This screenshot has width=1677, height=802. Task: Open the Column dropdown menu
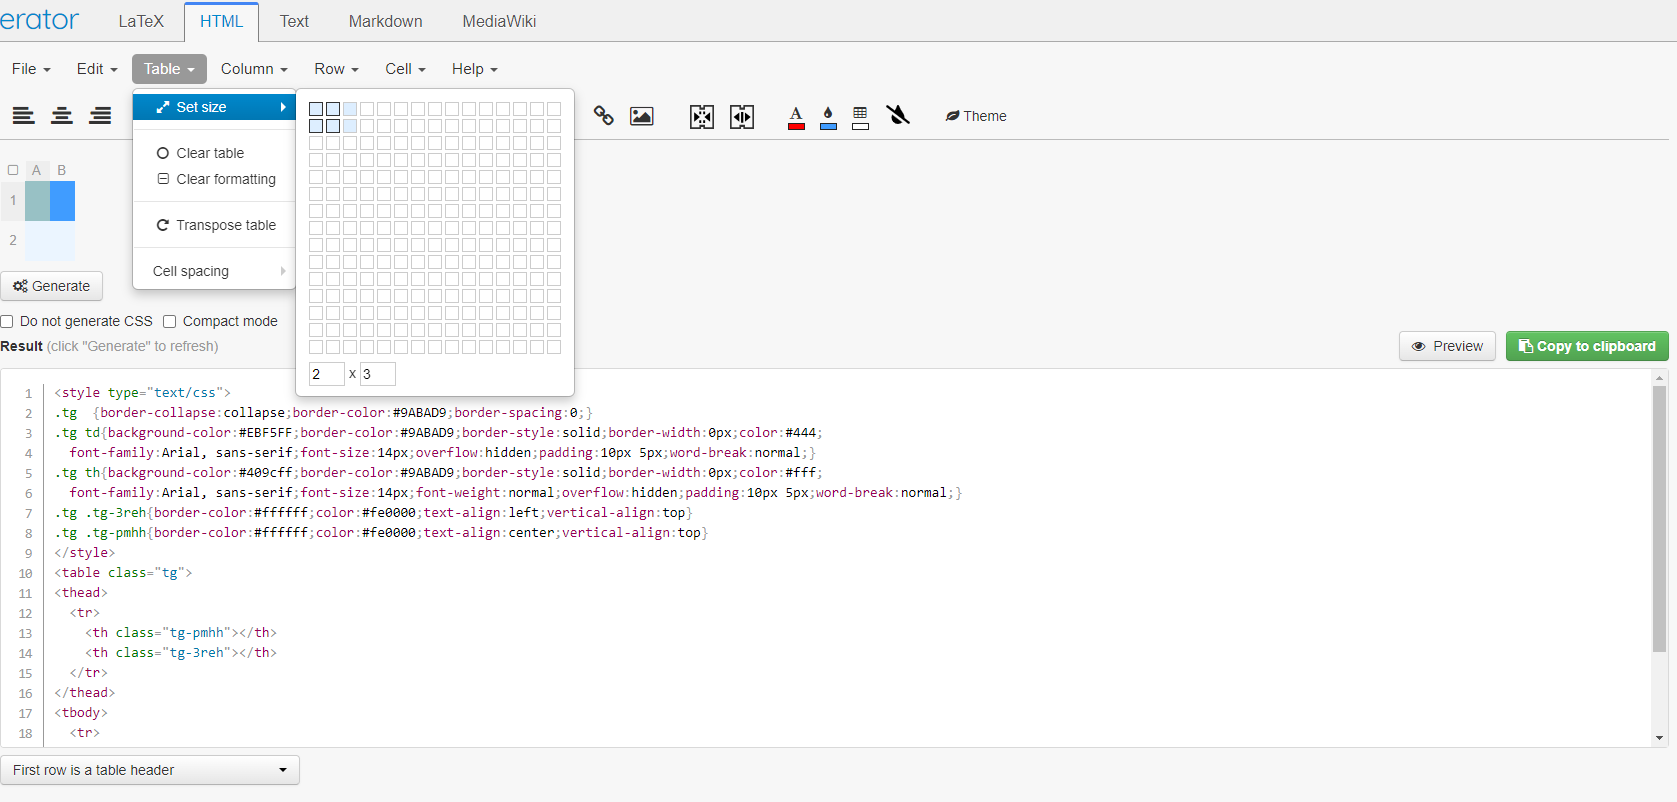tap(254, 69)
